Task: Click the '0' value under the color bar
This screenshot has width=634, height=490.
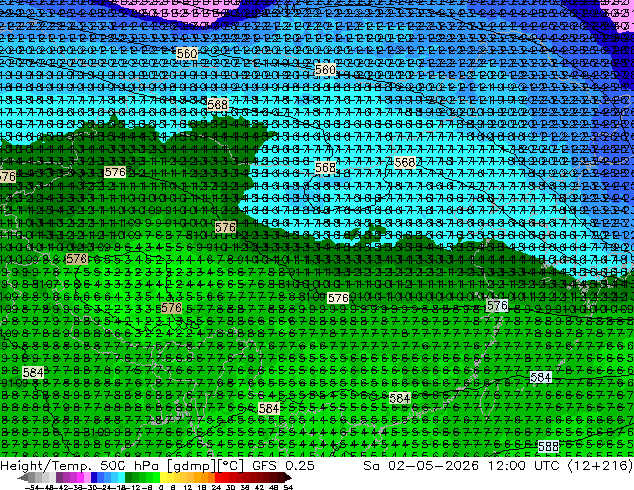Action: (x=161, y=488)
